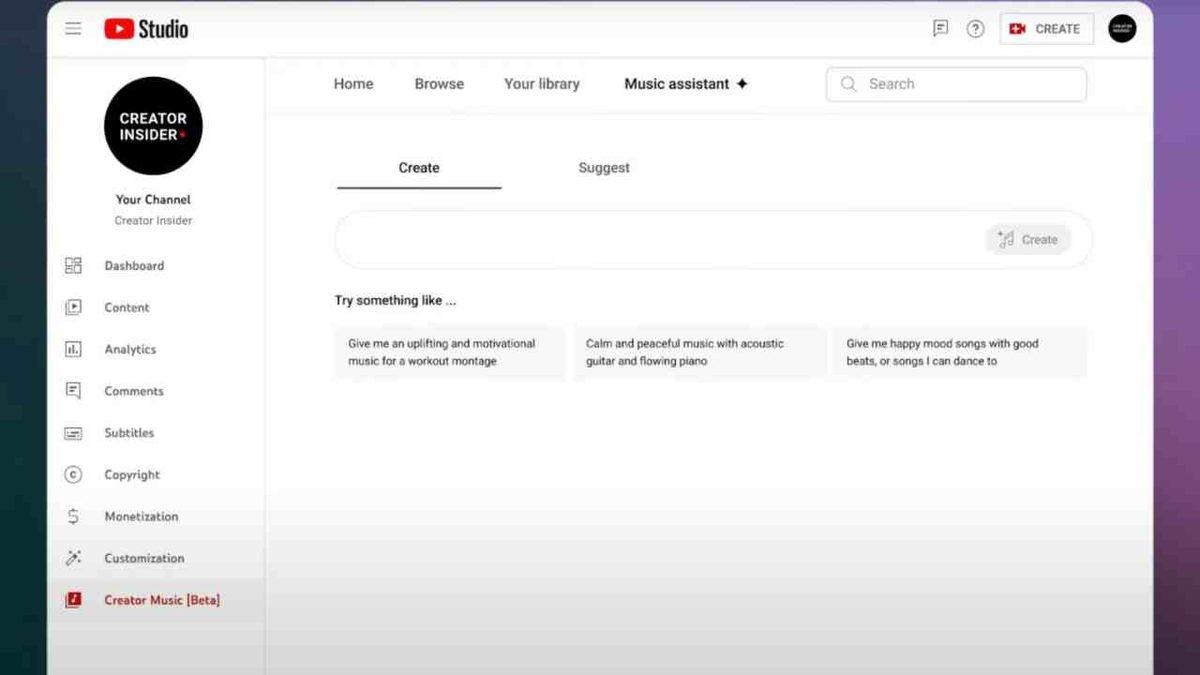Switch to the Browse tab

pos(439,84)
